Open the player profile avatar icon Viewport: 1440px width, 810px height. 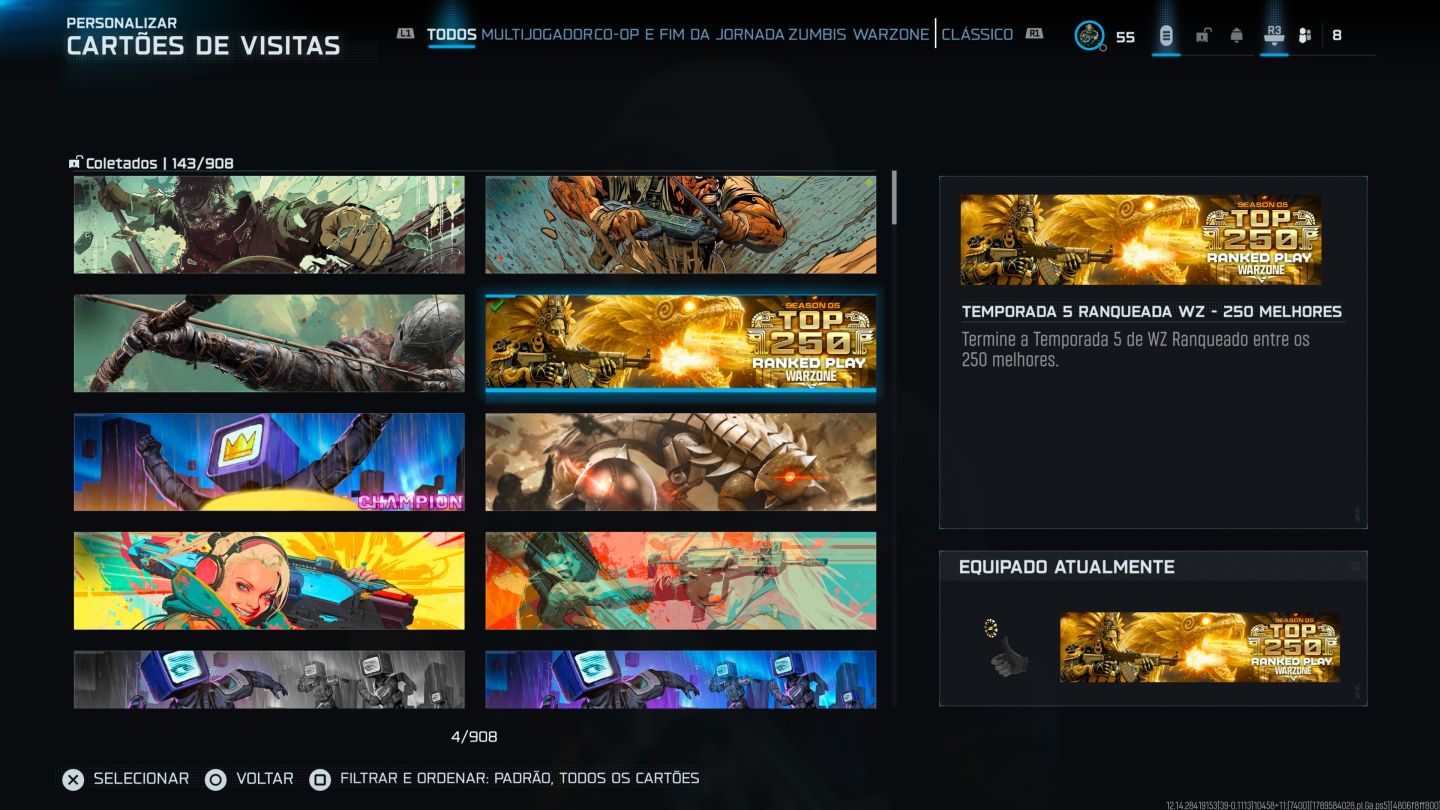(1089, 36)
